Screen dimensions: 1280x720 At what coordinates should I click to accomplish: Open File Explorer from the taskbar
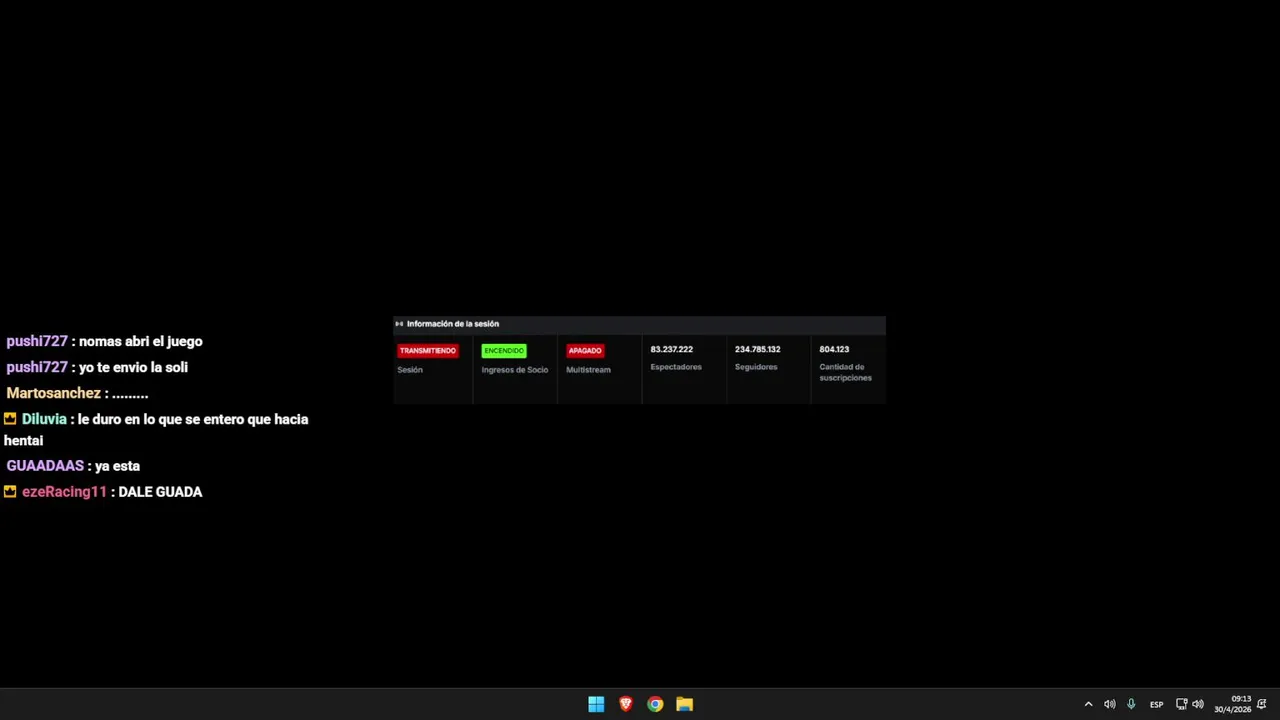[x=684, y=704]
